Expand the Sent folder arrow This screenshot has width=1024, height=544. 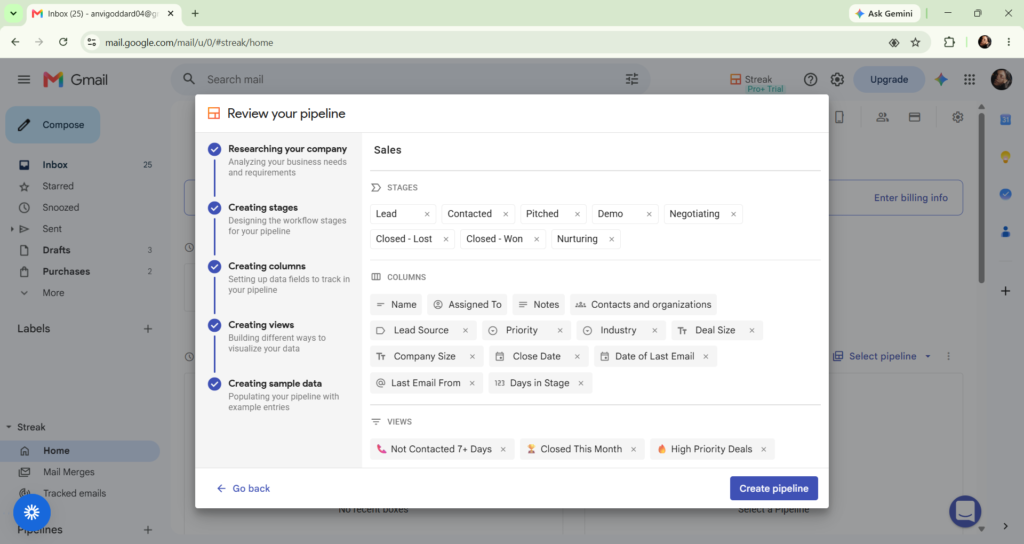pos(12,229)
